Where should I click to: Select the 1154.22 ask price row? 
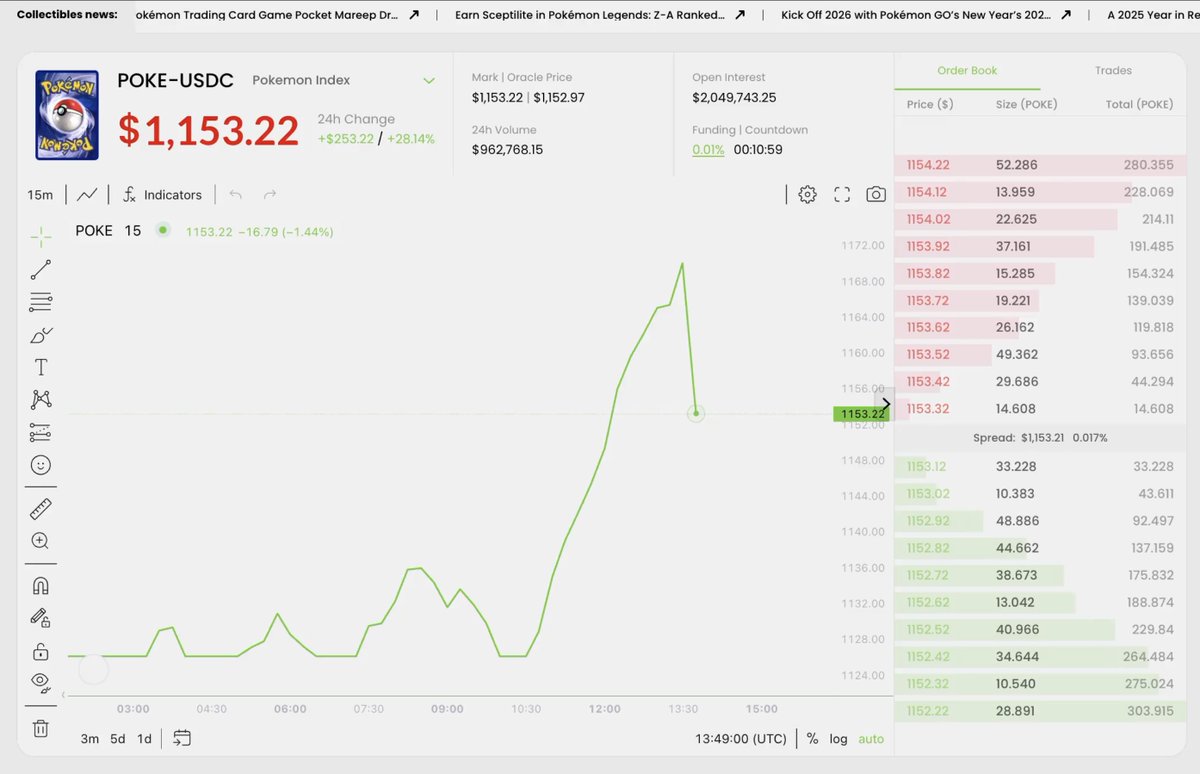1040,165
